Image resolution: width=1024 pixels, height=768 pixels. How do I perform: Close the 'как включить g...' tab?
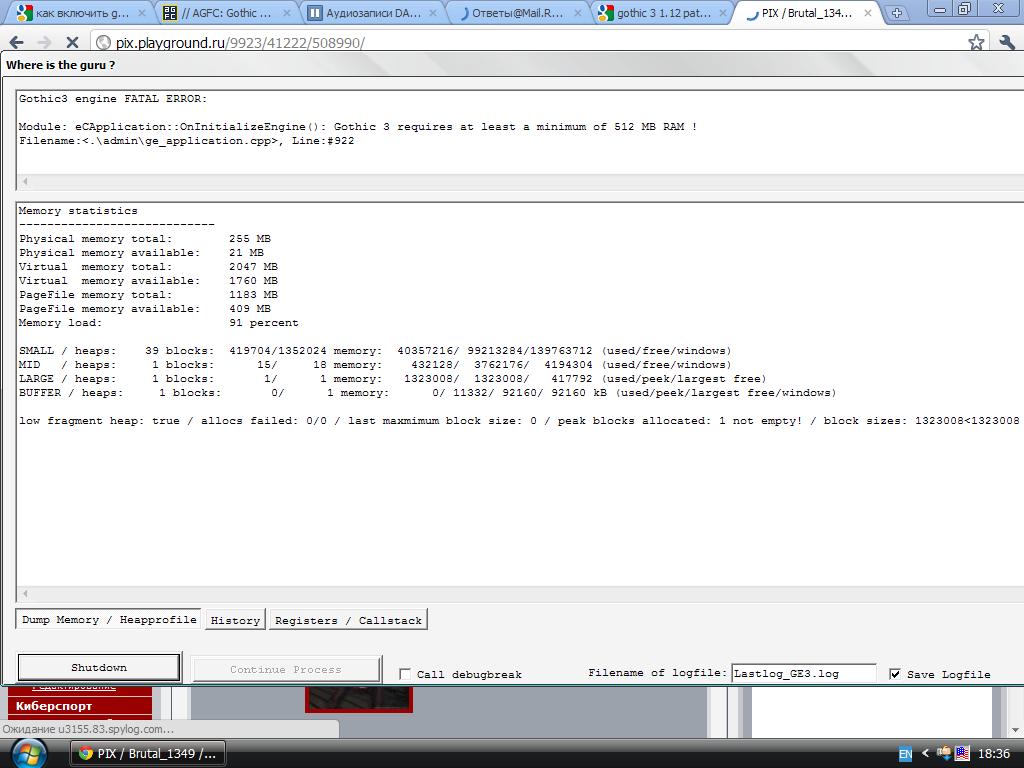click(142, 13)
